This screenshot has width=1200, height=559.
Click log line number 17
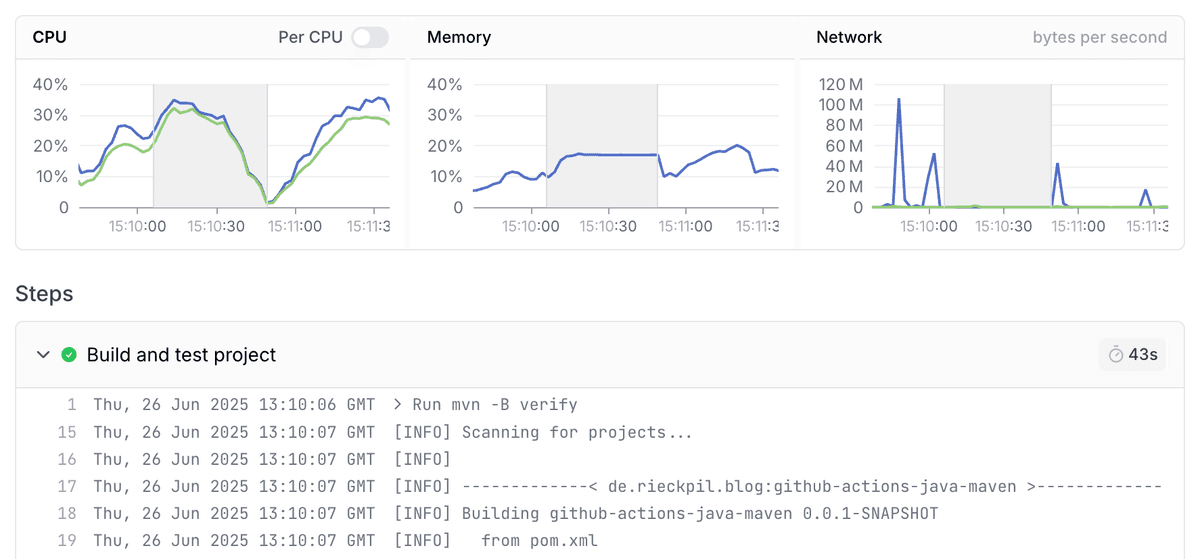[67, 487]
